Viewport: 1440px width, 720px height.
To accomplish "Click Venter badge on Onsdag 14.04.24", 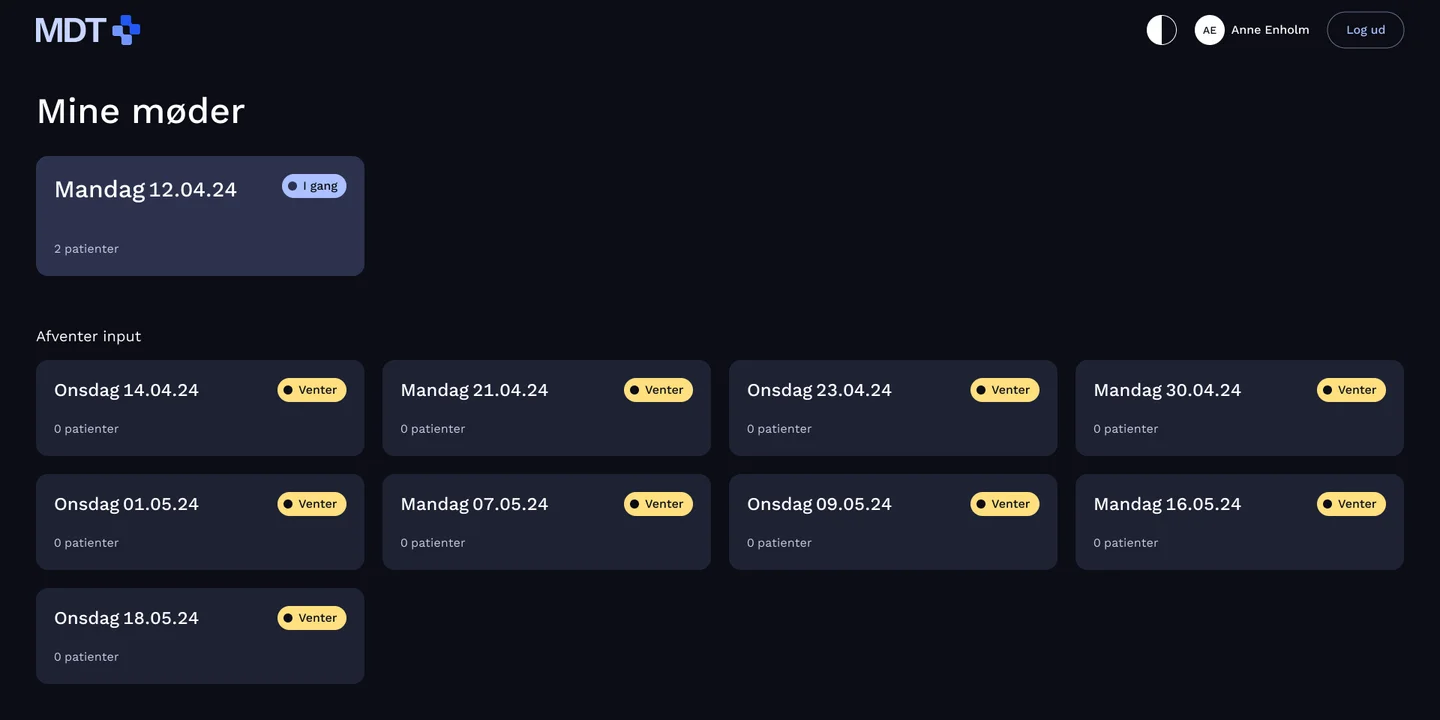I will (312, 390).
